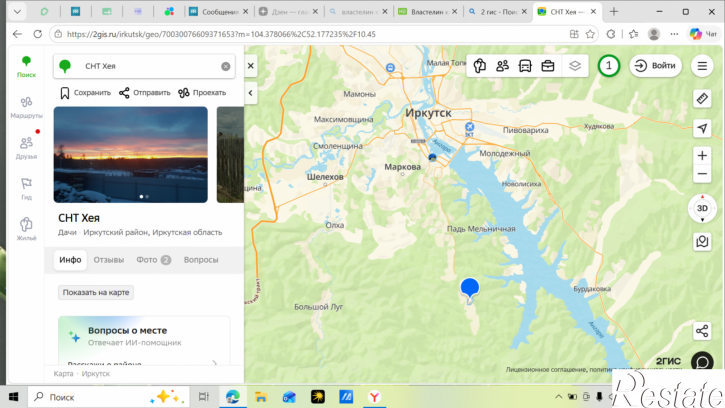Go back with browser back arrow
This screenshot has width=725, height=408.
click(17, 34)
